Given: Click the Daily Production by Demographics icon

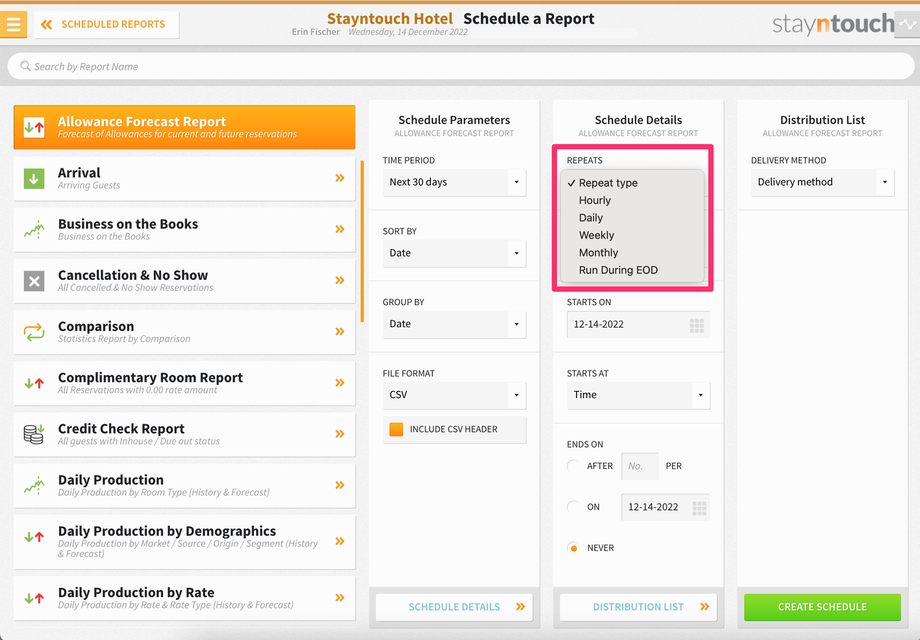Looking at the screenshot, I should click(x=34, y=536).
